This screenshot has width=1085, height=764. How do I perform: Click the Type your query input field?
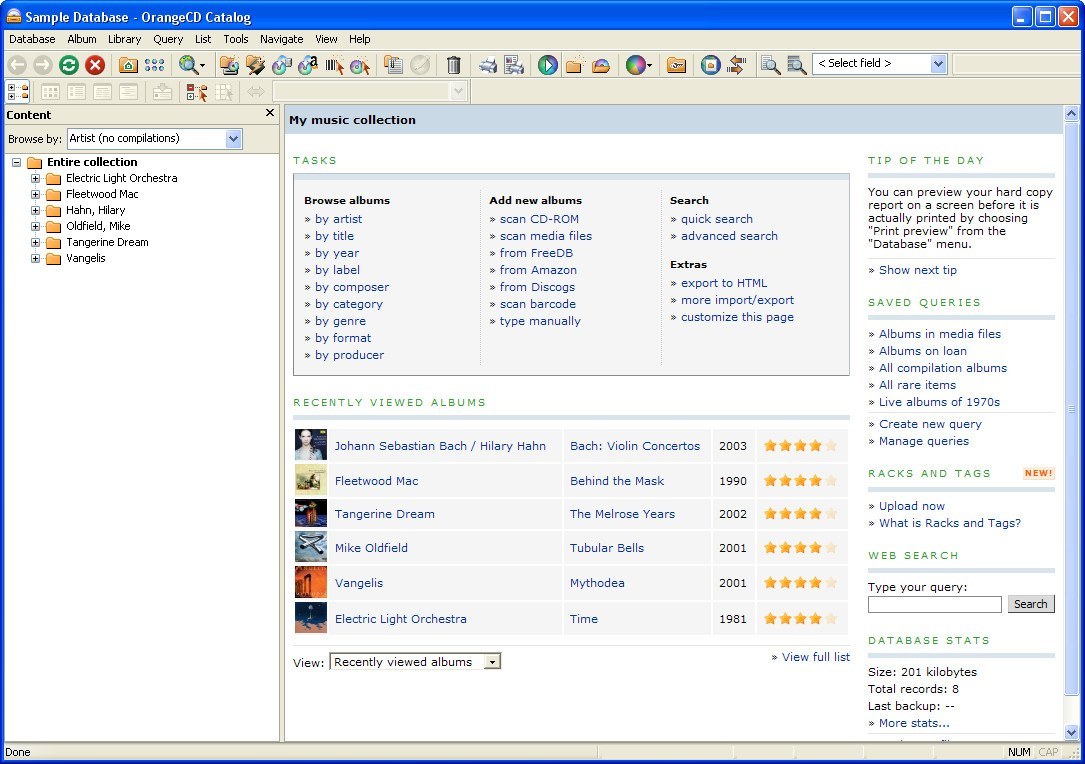[934, 604]
